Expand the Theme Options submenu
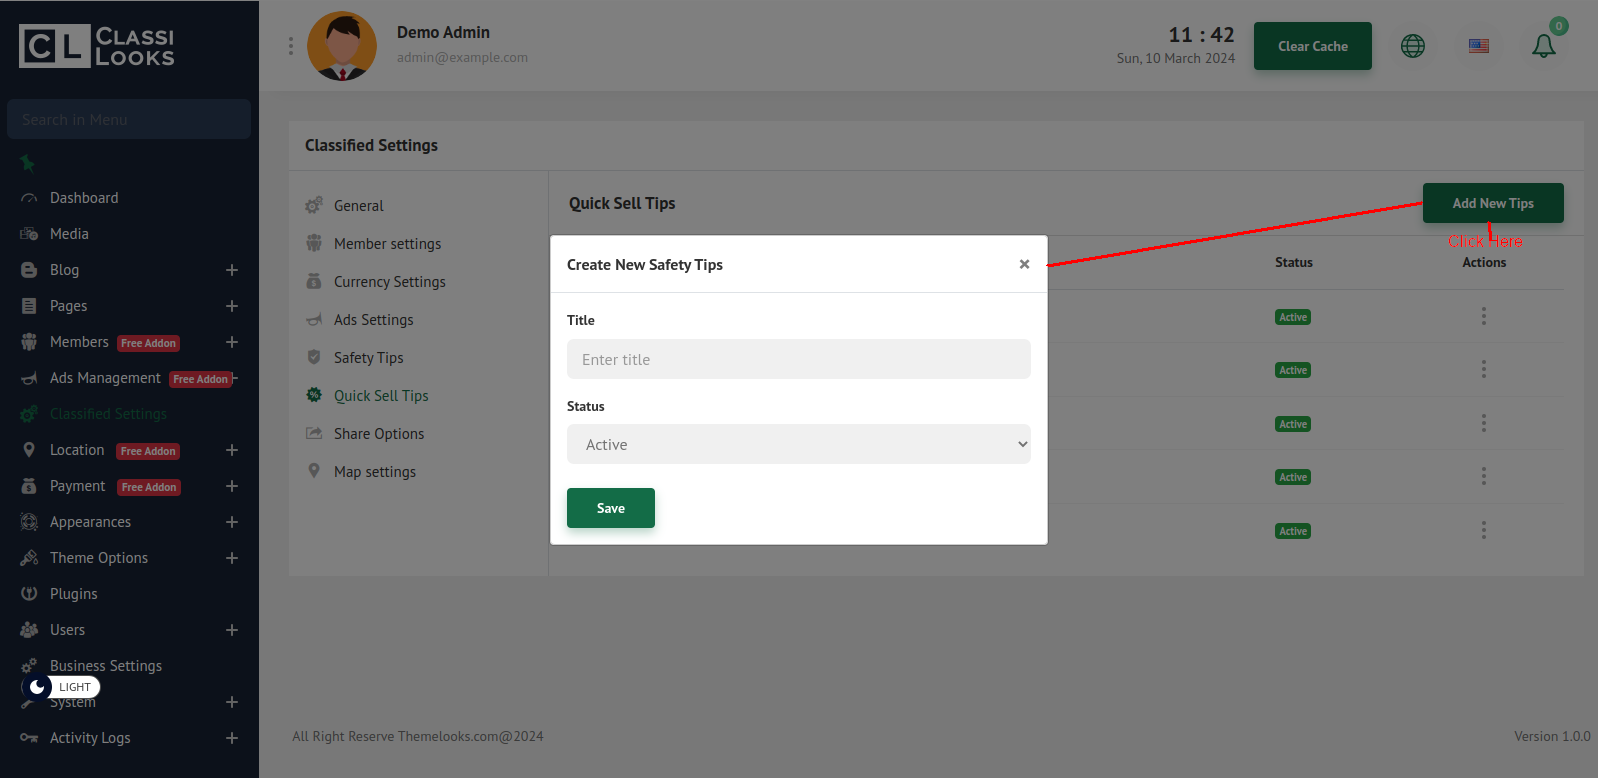The image size is (1598, 778). (x=232, y=558)
